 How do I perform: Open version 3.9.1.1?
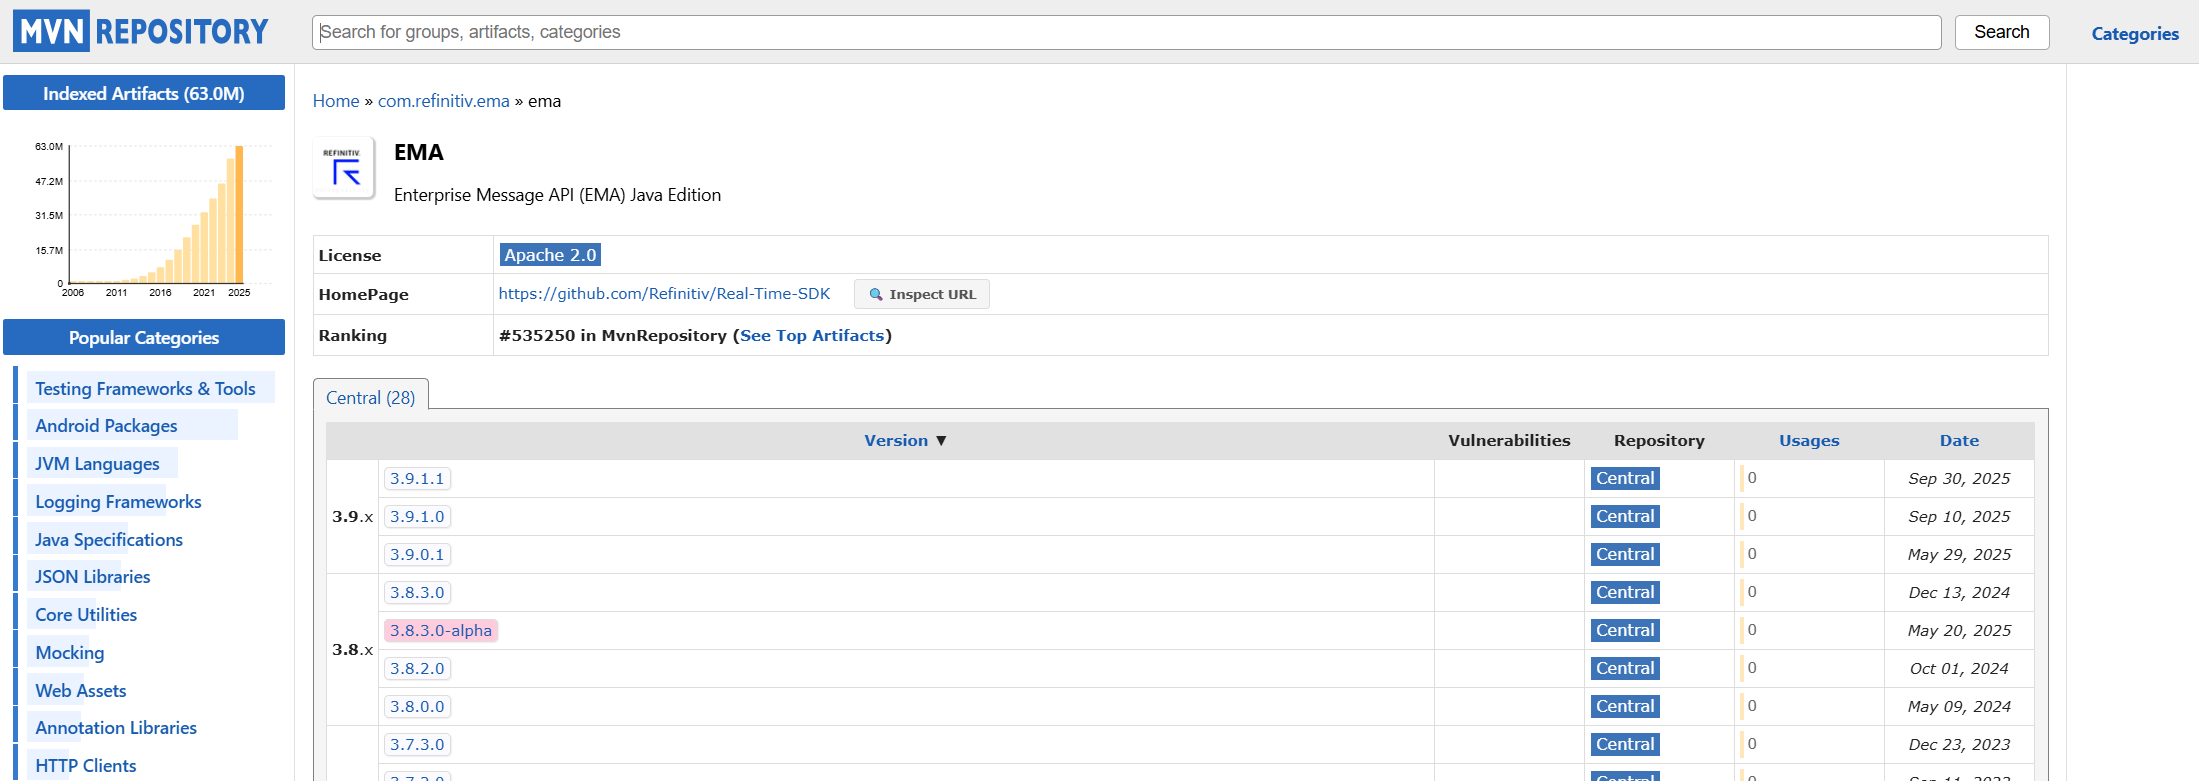click(x=417, y=479)
